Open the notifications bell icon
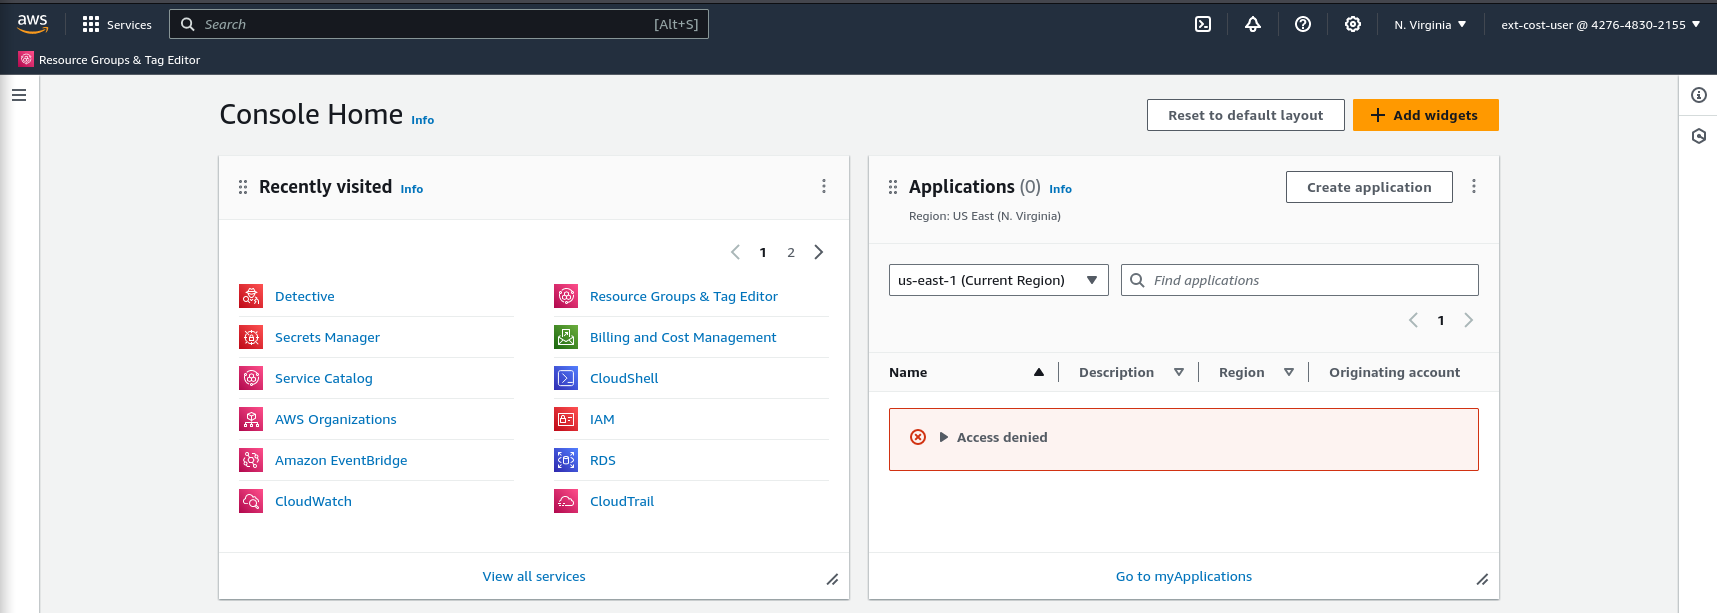 (1253, 24)
